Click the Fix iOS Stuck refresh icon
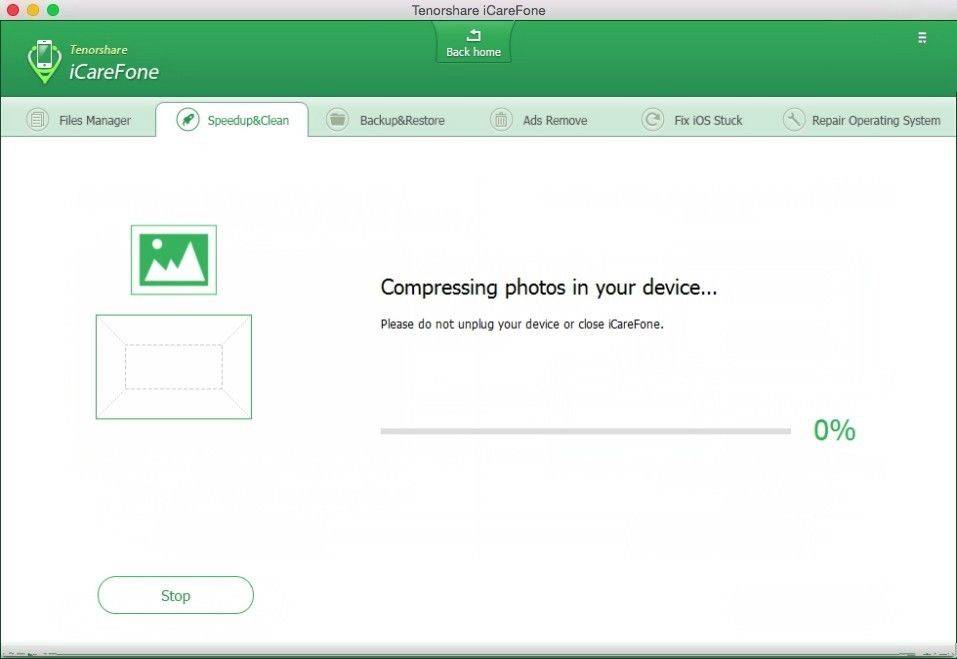 652,120
